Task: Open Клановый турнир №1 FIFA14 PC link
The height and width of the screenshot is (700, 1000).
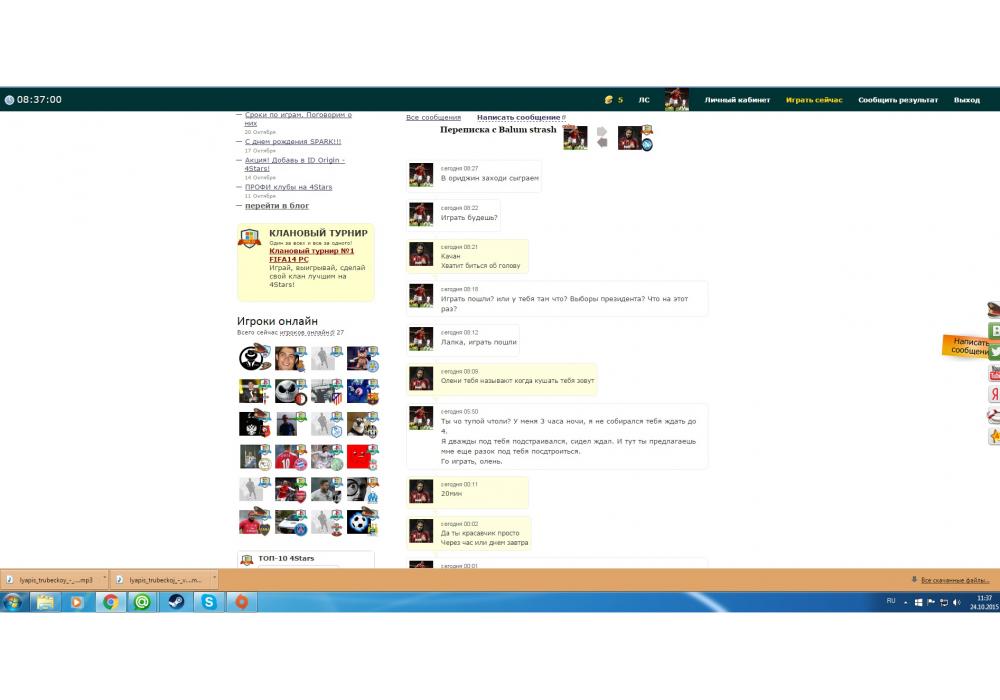Action: click(311, 255)
